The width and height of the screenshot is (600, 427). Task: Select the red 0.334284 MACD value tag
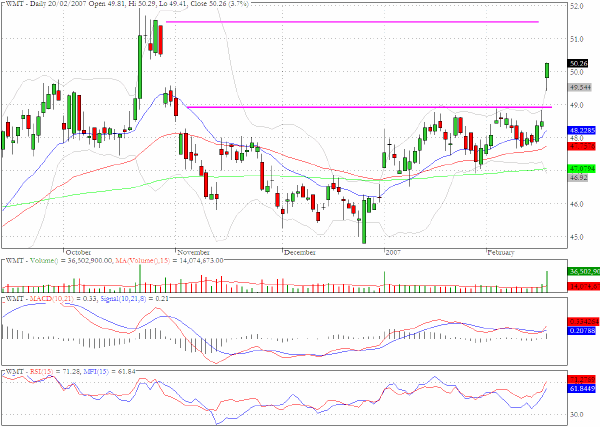pos(582,321)
